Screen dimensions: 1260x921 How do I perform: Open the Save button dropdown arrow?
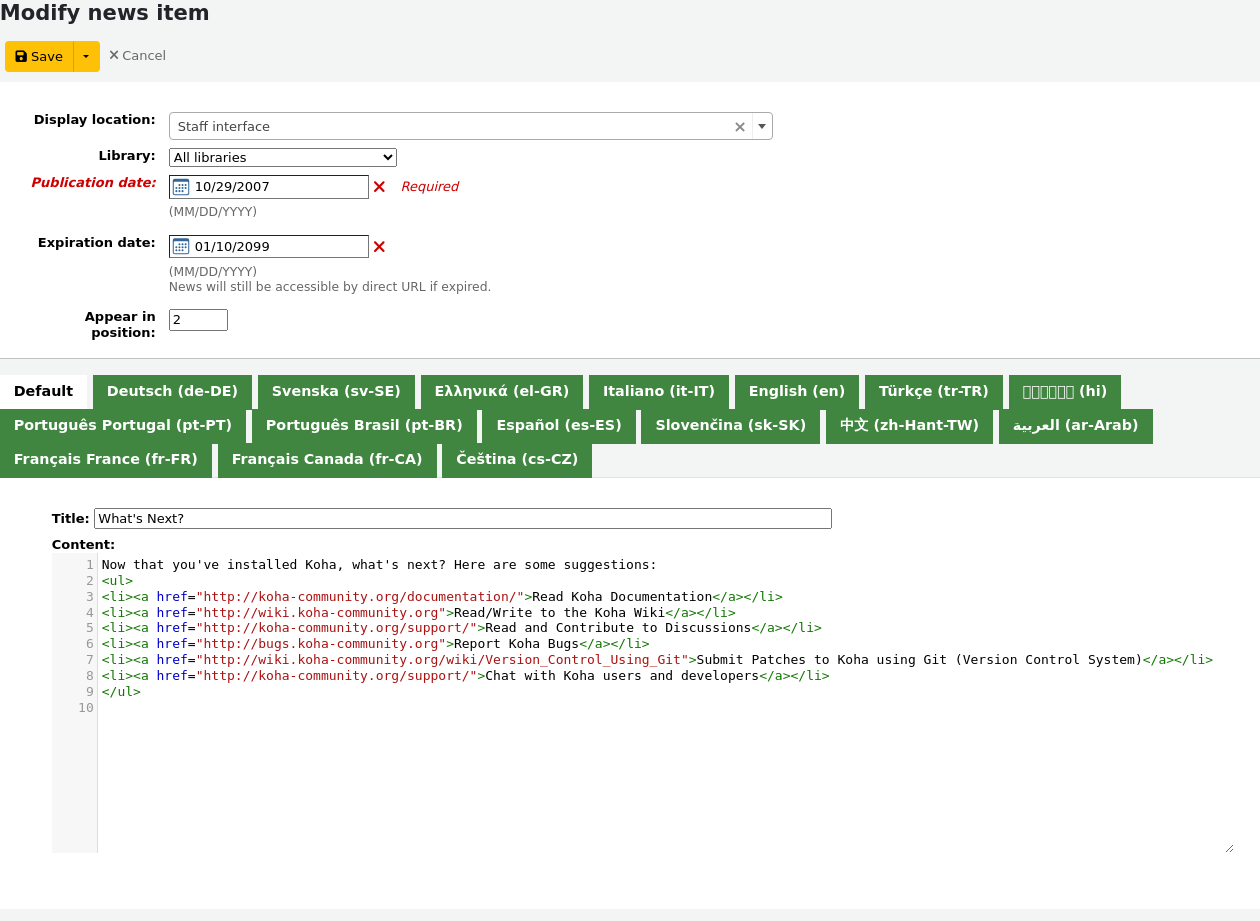click(x=85, y=56)
